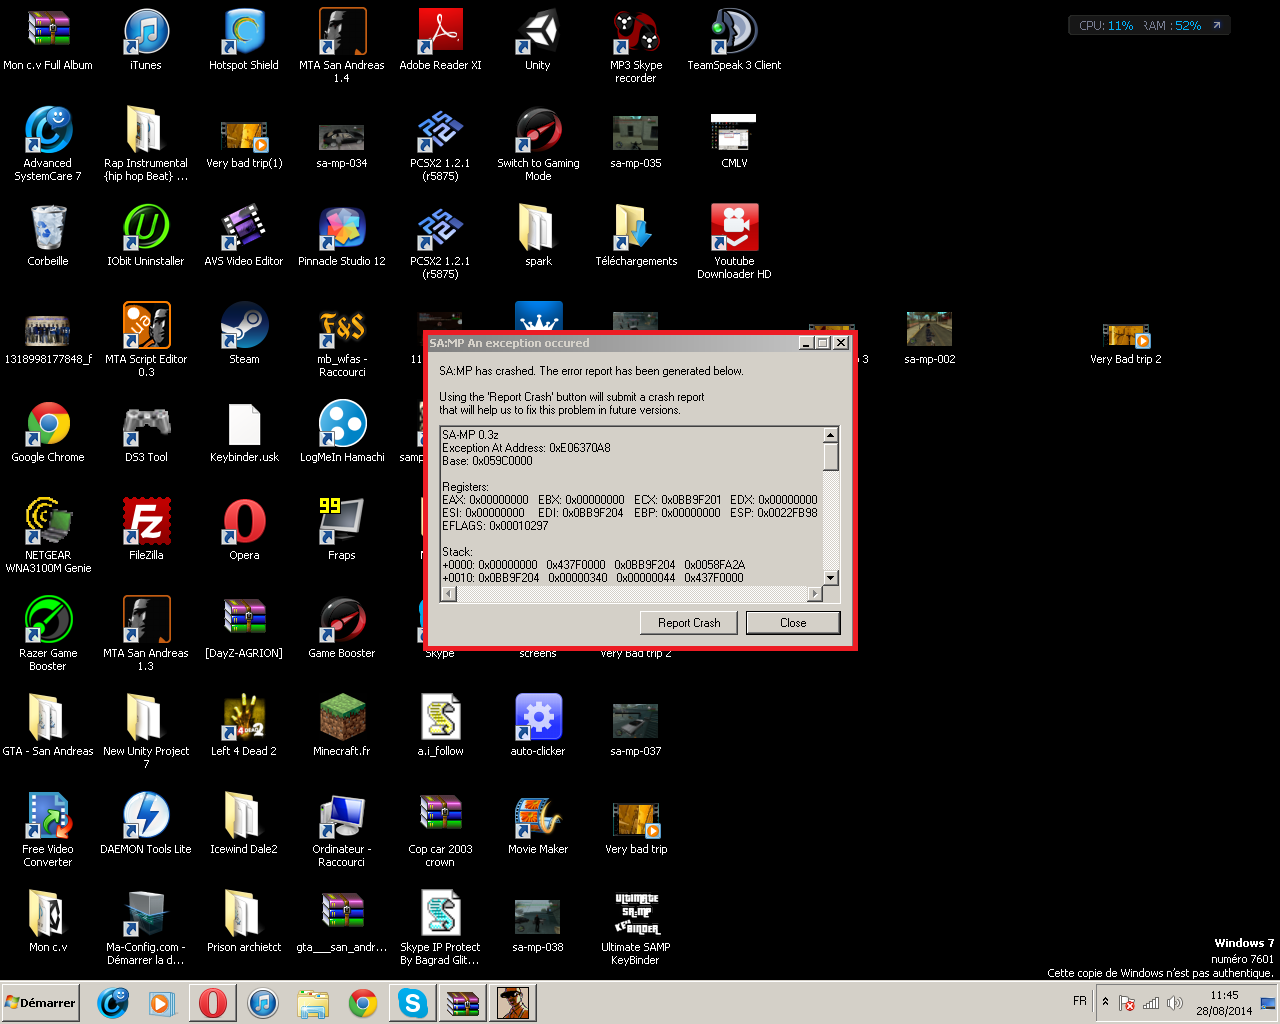Select the Minecraft.fr icon

342,726
